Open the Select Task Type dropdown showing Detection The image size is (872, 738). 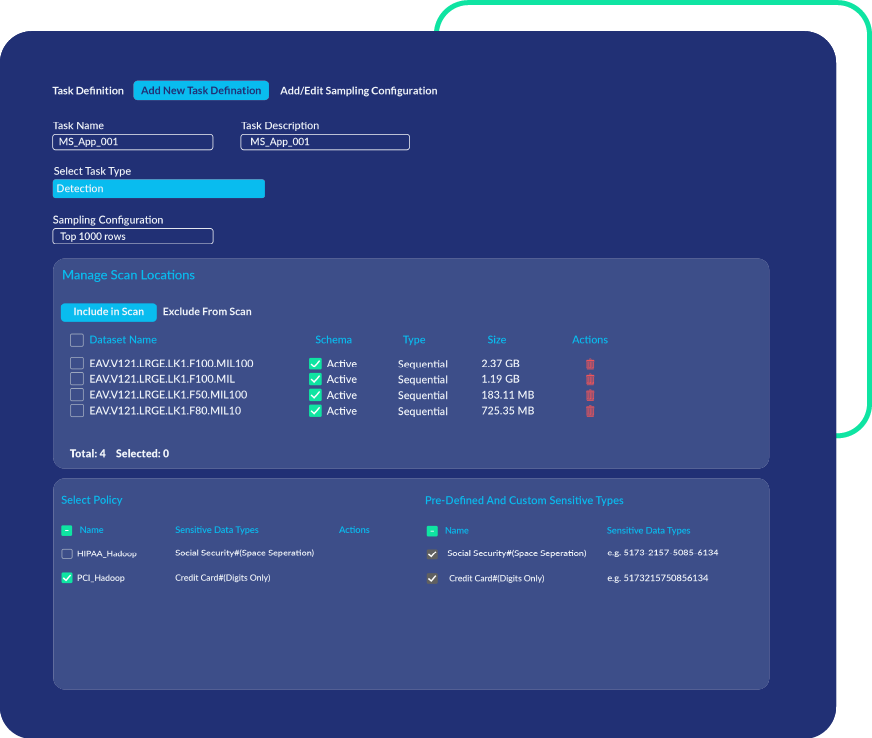158,188
